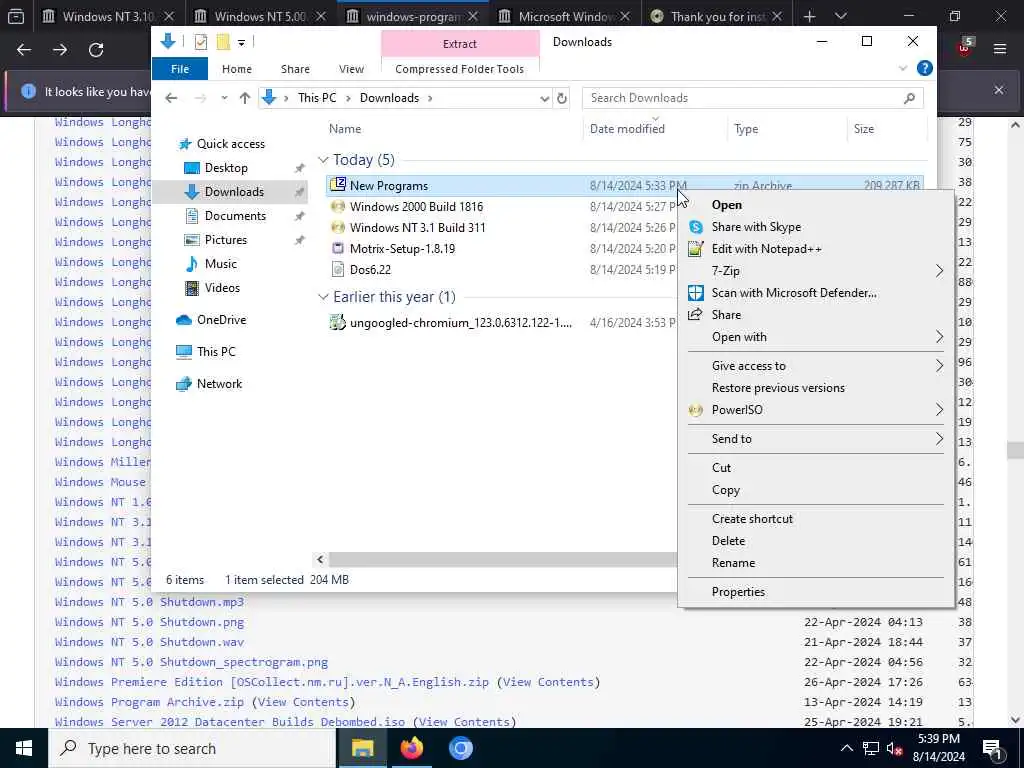Open the notification center icon

[x=992, y=748]
